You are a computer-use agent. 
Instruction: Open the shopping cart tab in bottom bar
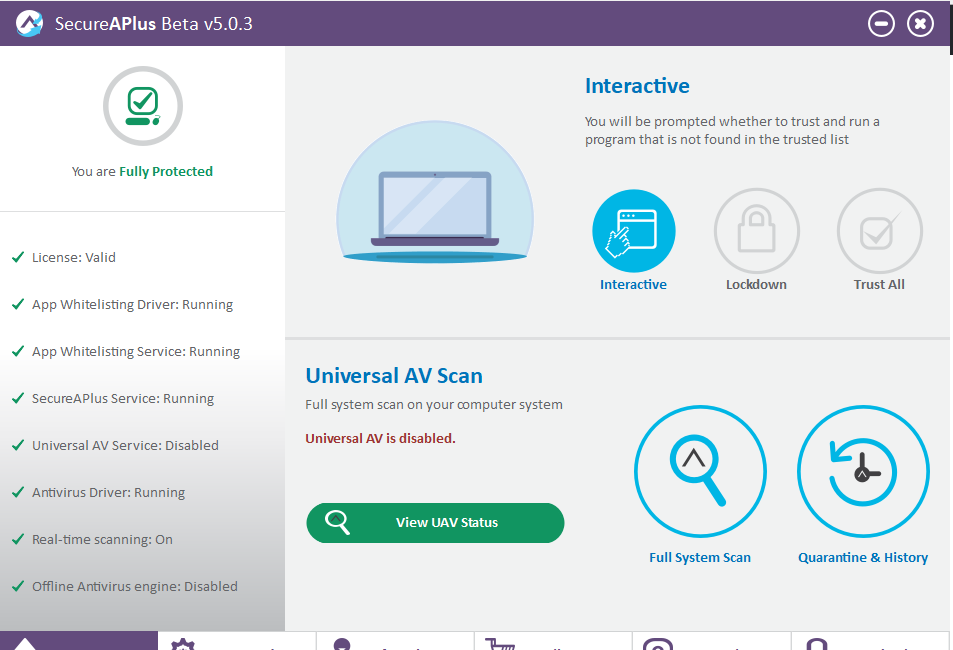tap(553, 641)
